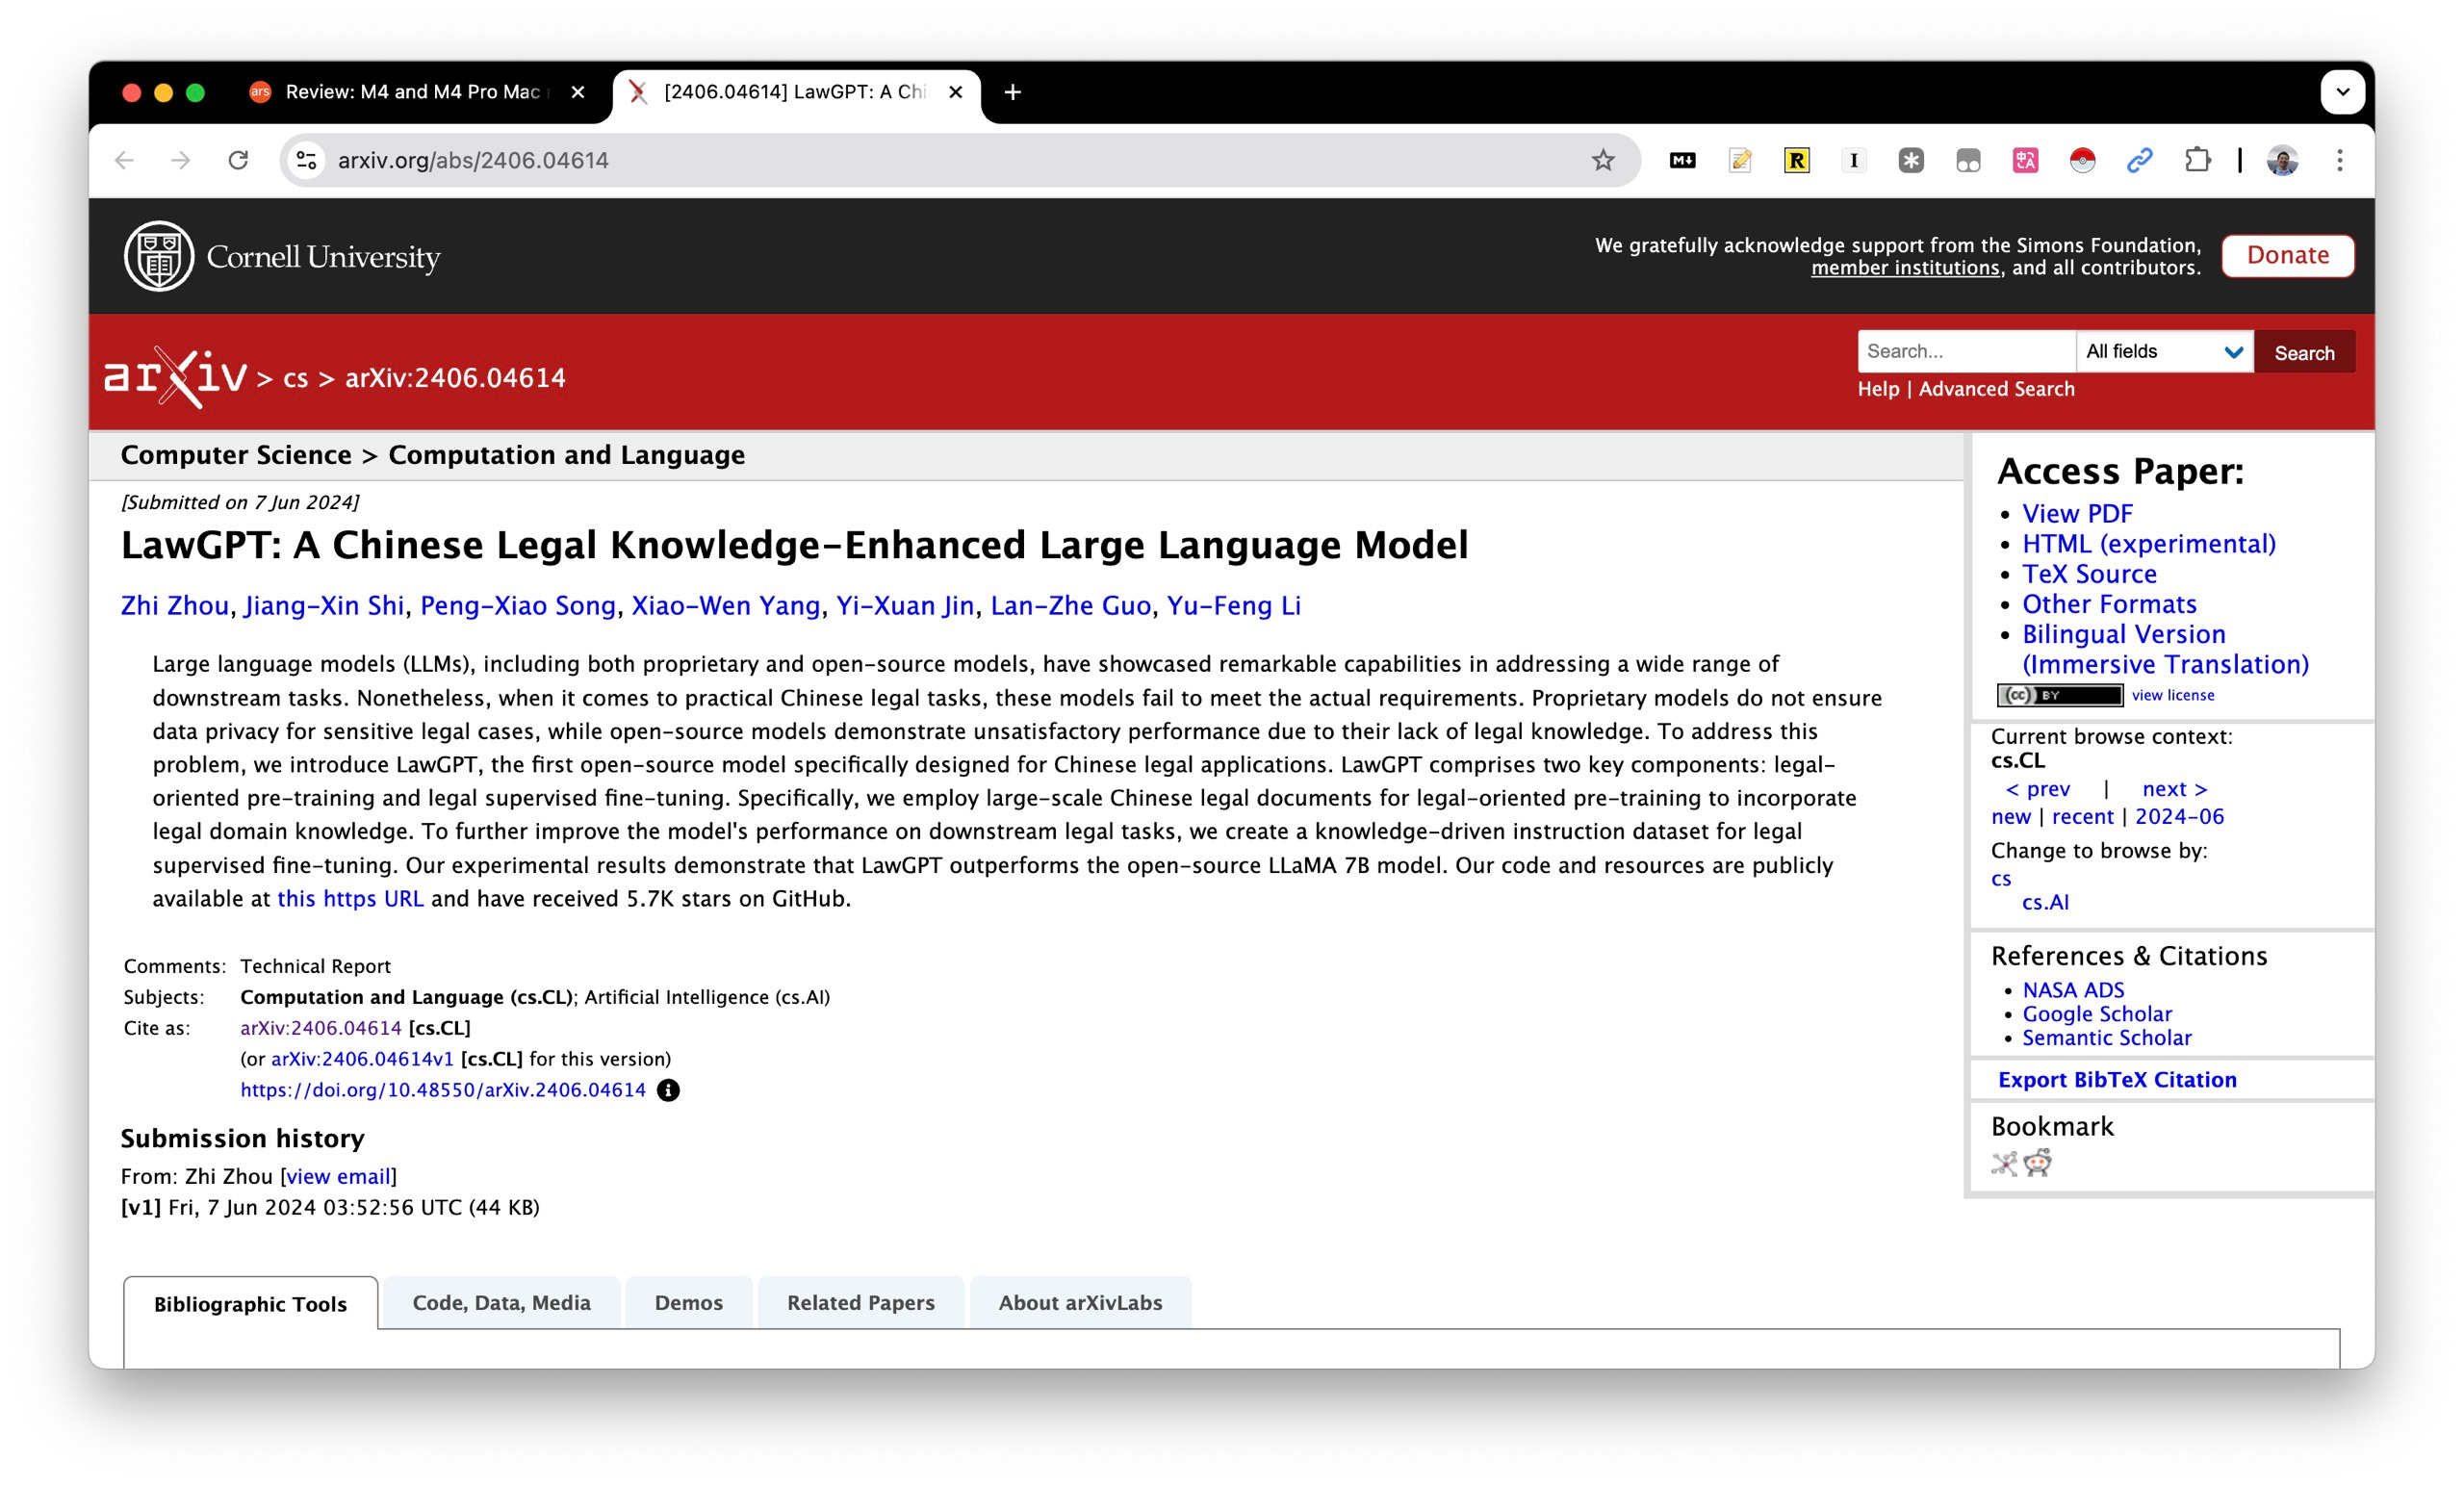Screen dimensions: 2464x1486
Task: Open the tab search chevron dropdown
Action: (2342, 92)
